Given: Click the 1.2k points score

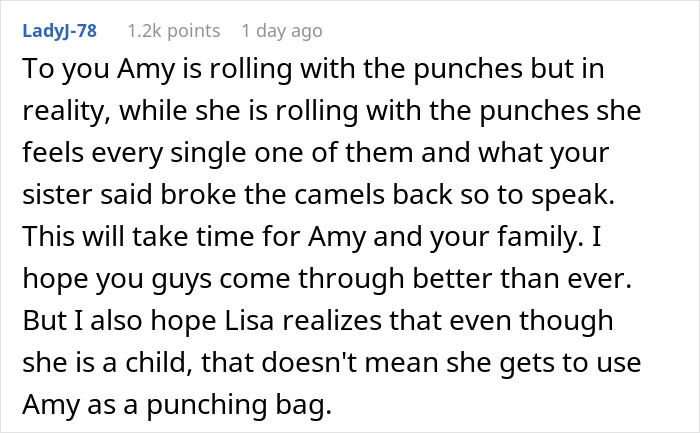Looking at the screenshot, I should (171, 31).
